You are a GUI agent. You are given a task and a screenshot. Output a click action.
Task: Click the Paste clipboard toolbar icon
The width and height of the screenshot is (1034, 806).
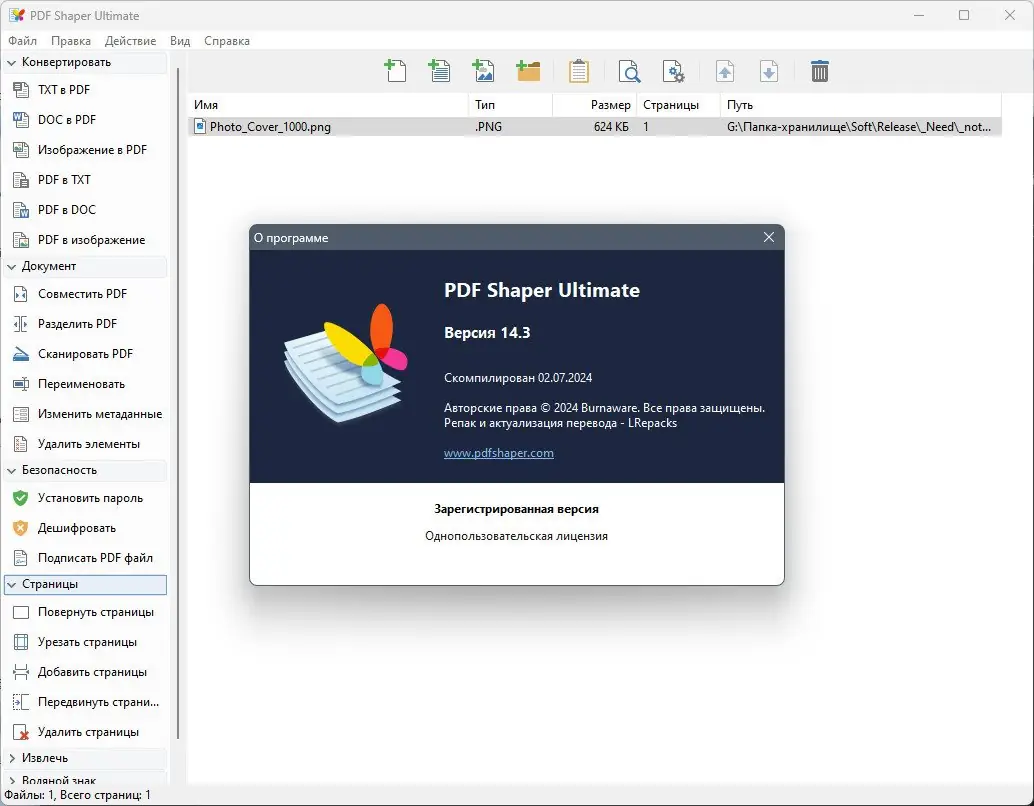point(578,71)
